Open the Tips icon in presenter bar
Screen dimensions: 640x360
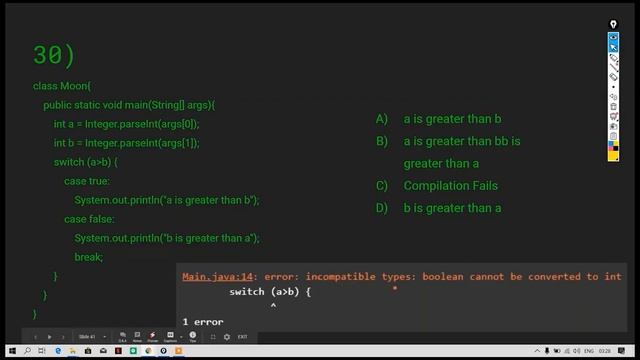tap(193, 337)
